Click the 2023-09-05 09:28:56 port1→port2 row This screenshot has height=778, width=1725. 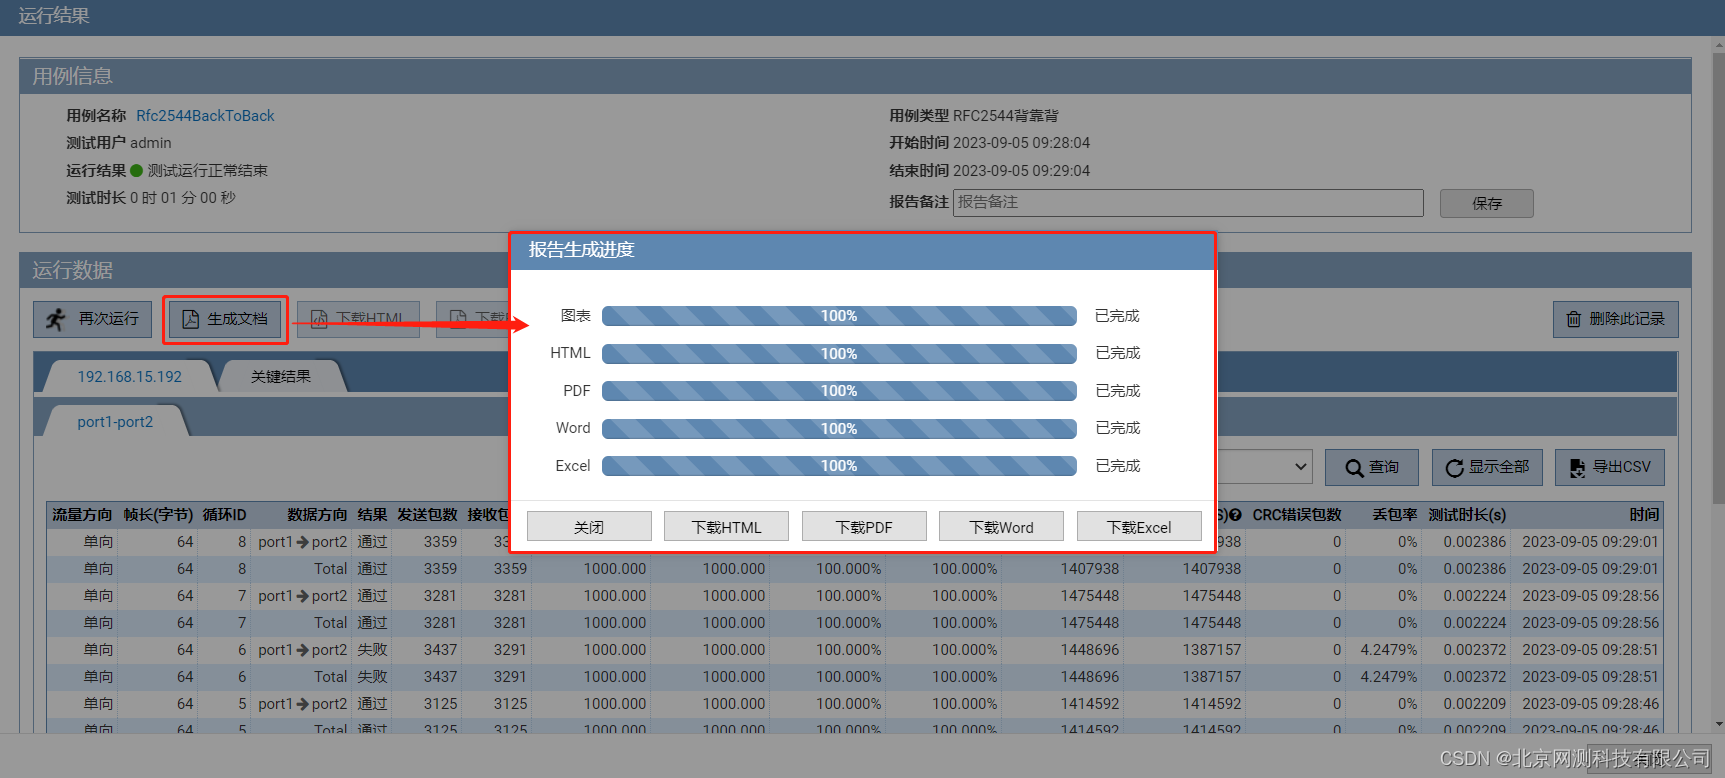point(855,596)
